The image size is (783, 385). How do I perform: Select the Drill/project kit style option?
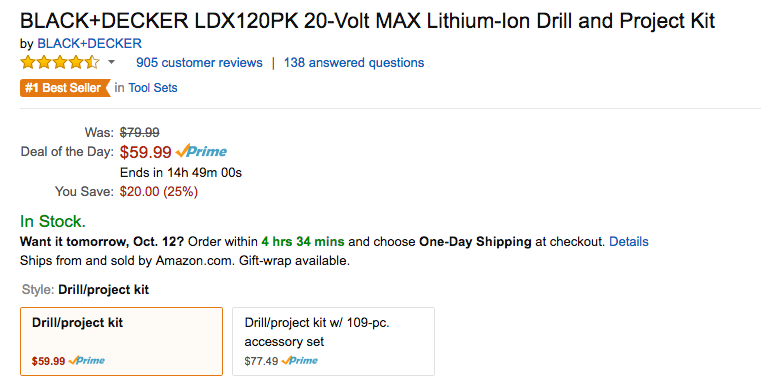tap(121, 342)
